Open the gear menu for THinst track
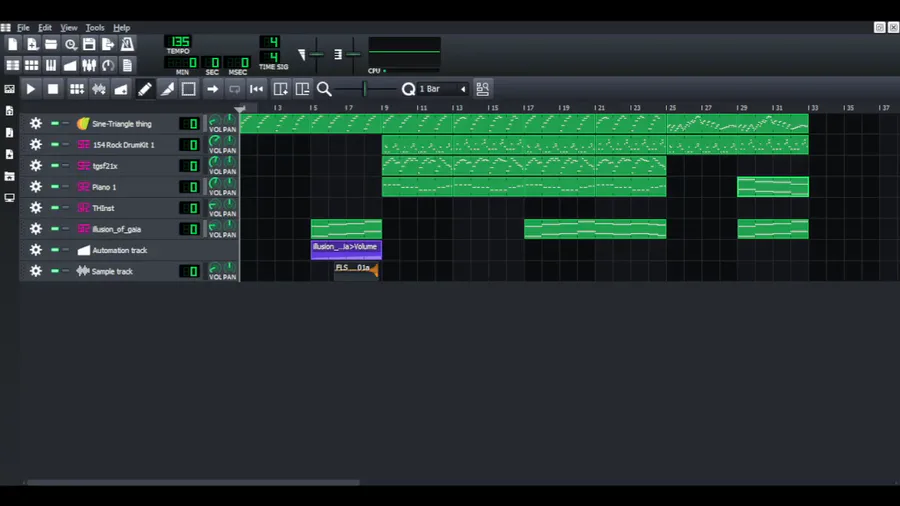The width and height of the screenshot is (900, 506). pyautogui.click(x=36, y=208)
